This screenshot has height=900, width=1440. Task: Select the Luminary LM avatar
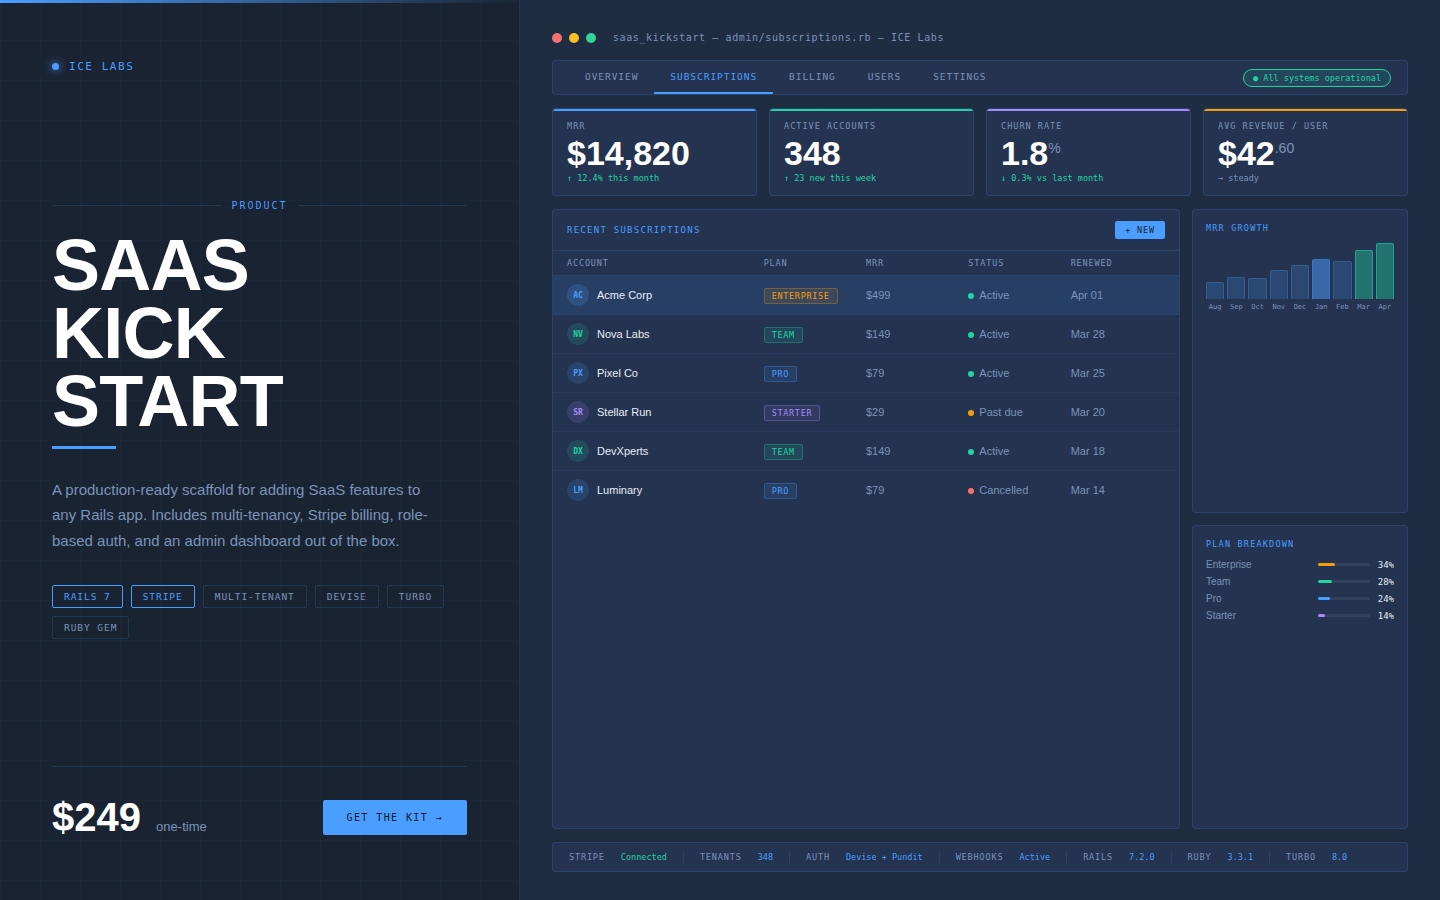[x=578, y=490]
